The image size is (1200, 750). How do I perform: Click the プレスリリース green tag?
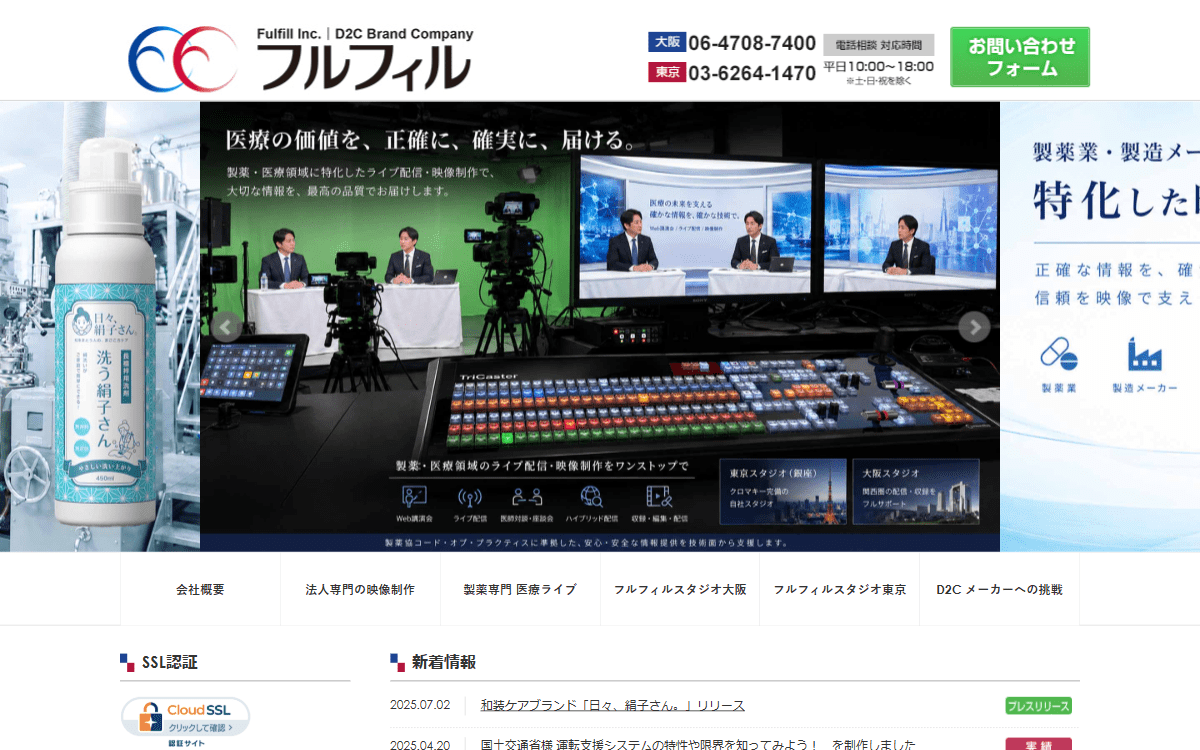(1038, 705)
